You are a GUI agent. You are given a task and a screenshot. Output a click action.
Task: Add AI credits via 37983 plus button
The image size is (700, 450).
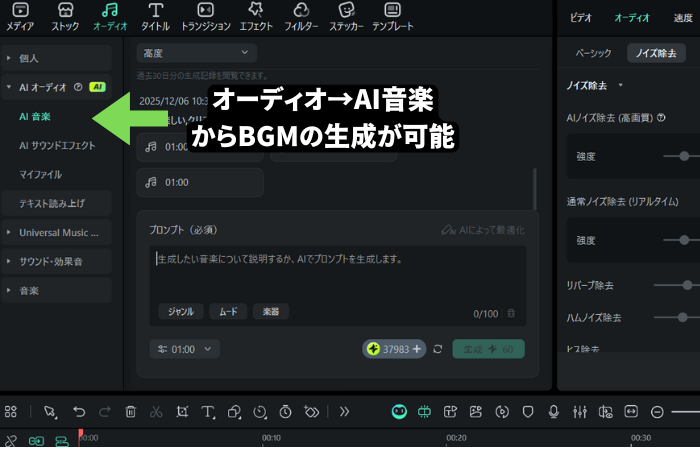tap(417, 349)
